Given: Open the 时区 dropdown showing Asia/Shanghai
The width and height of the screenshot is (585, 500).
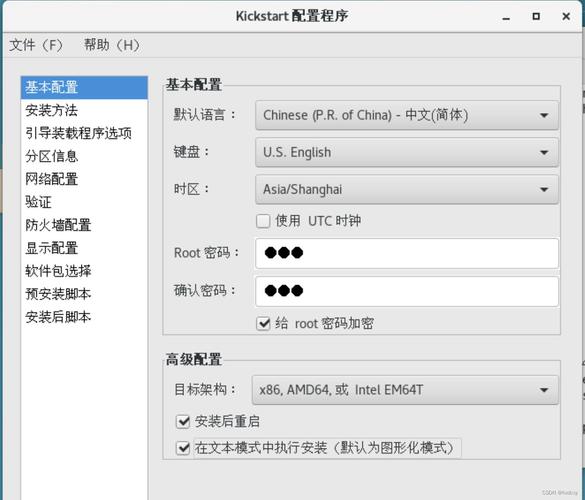Looking at the screenshot, I should 407,190.
